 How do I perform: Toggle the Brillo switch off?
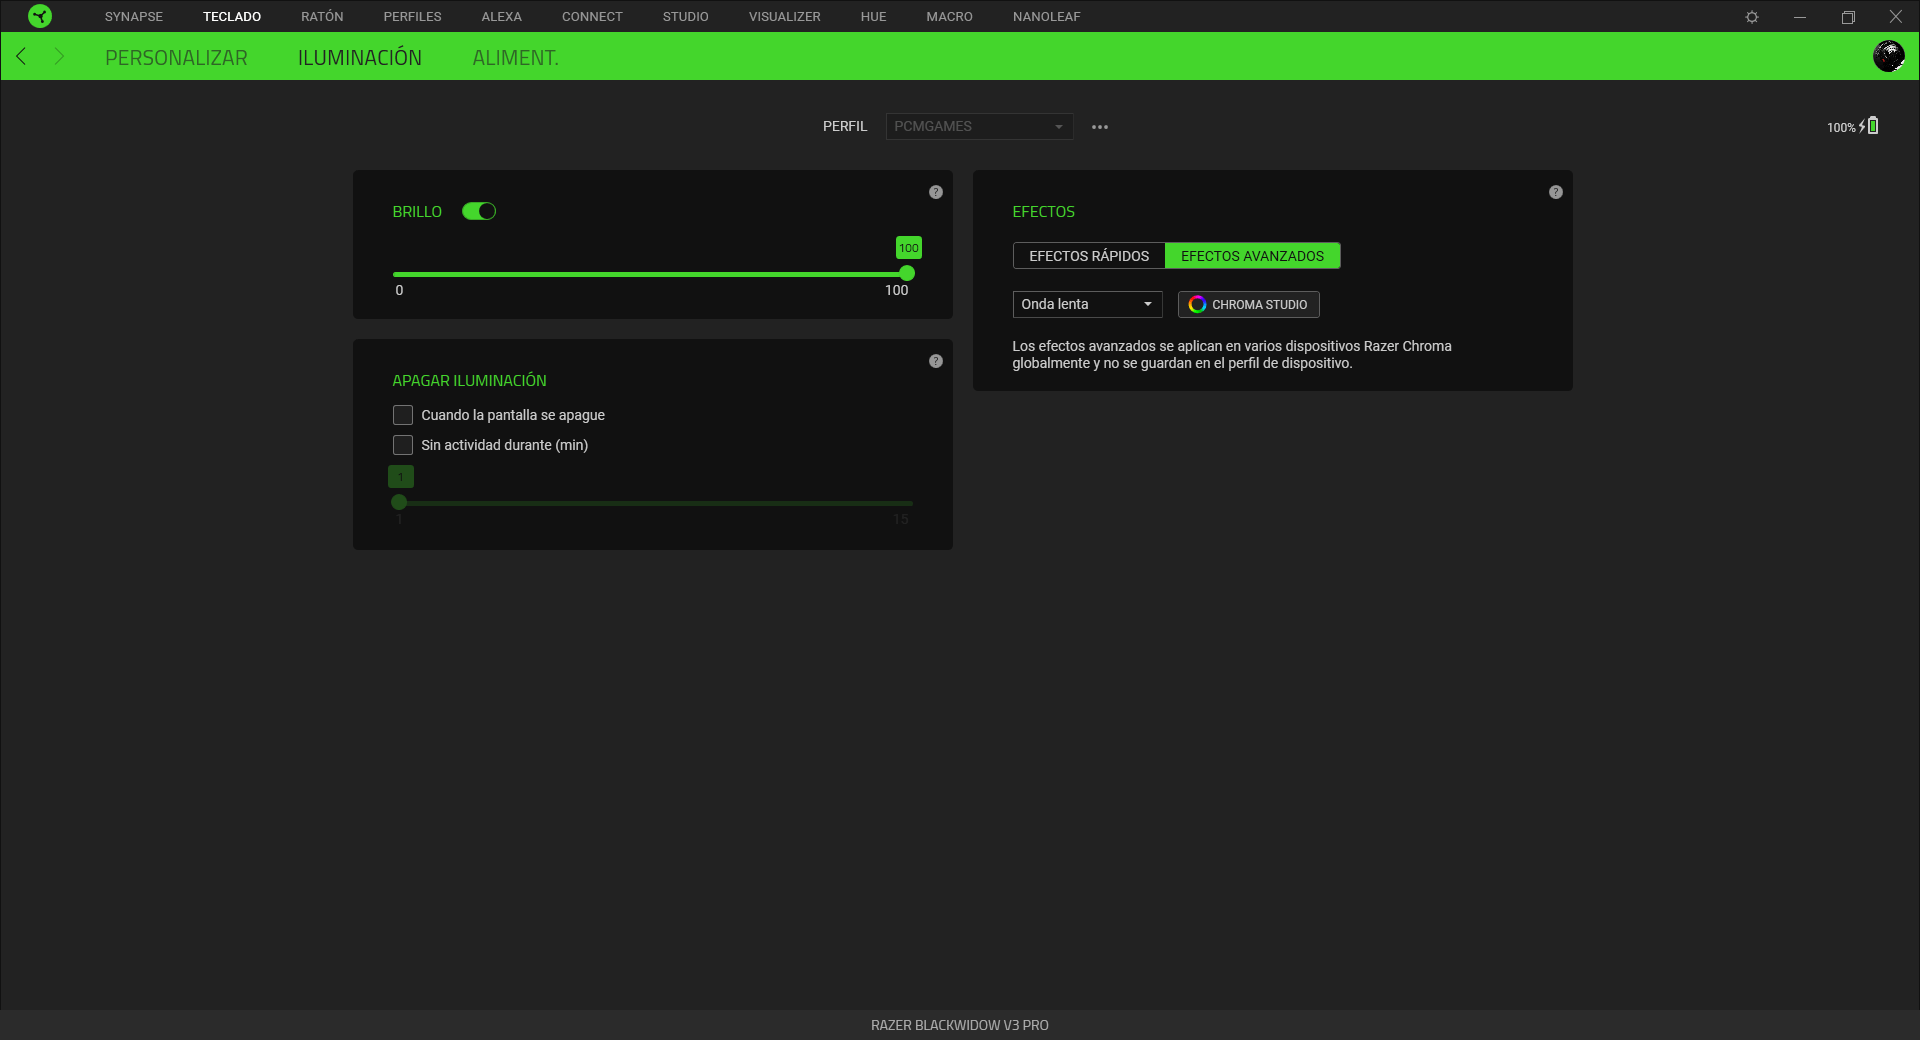pos(479,211)
